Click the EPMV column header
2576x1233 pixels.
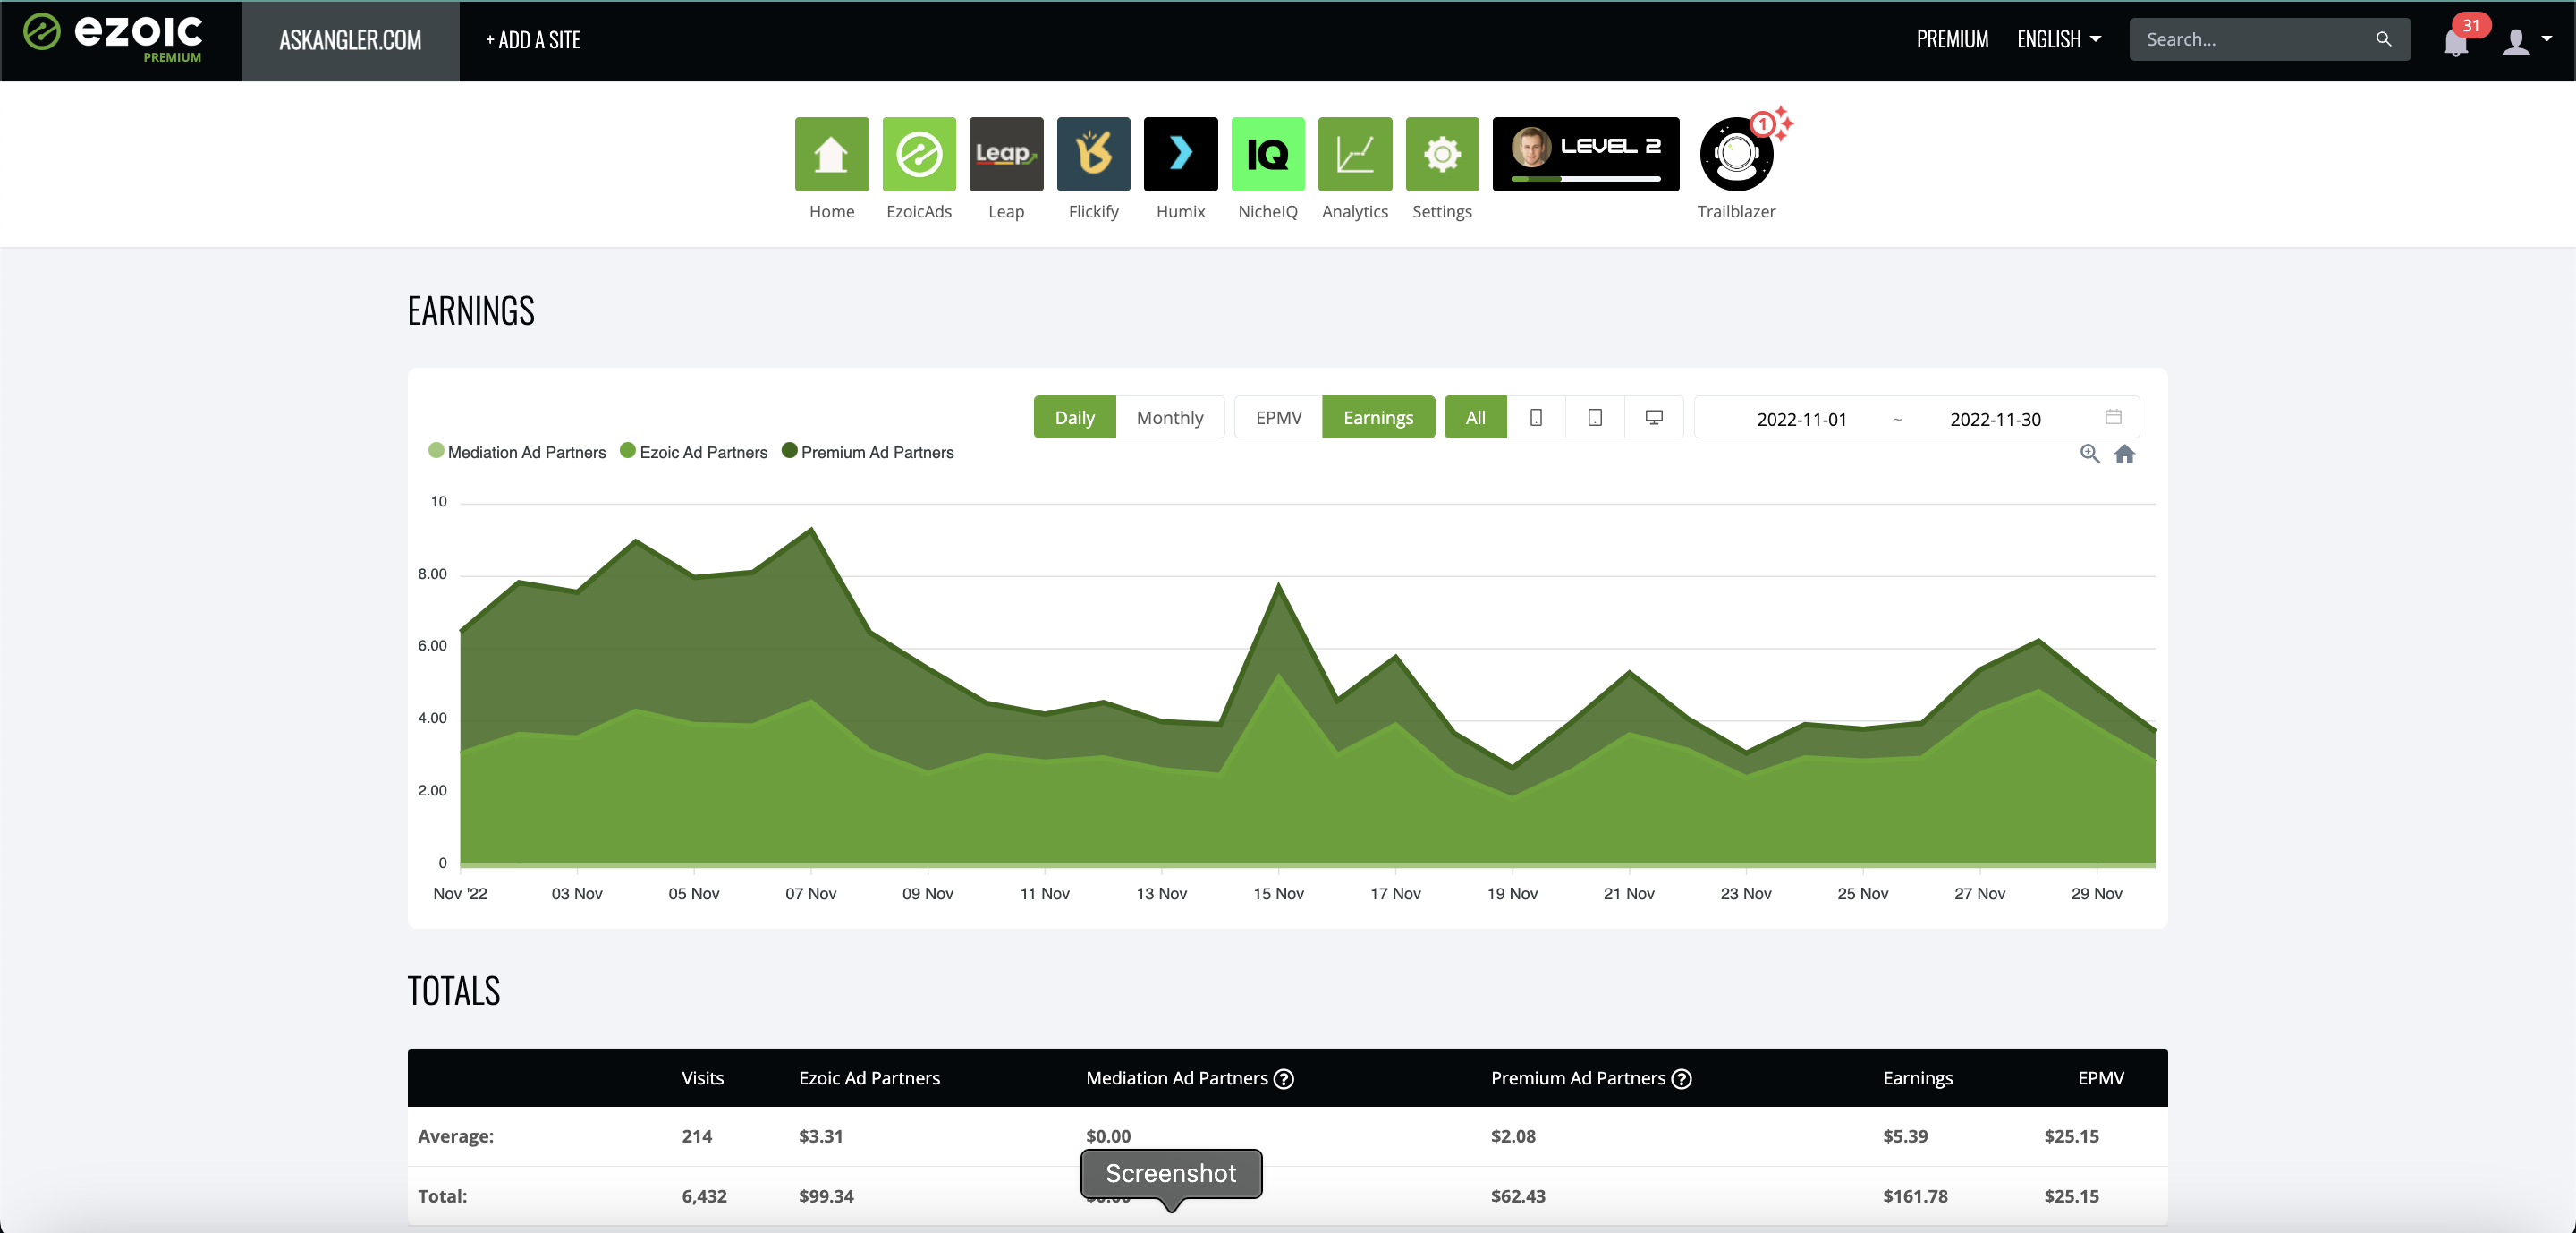coord(2101,1078)
